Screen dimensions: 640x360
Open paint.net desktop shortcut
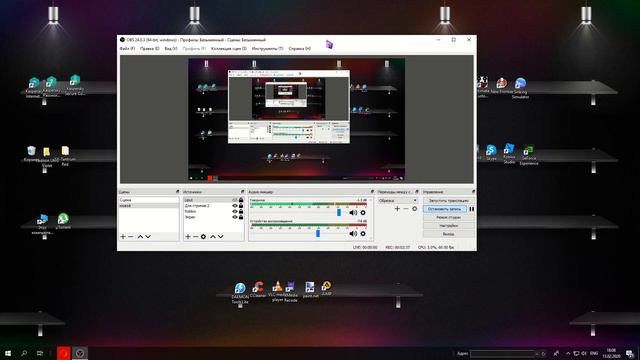[x=310, y=290]
